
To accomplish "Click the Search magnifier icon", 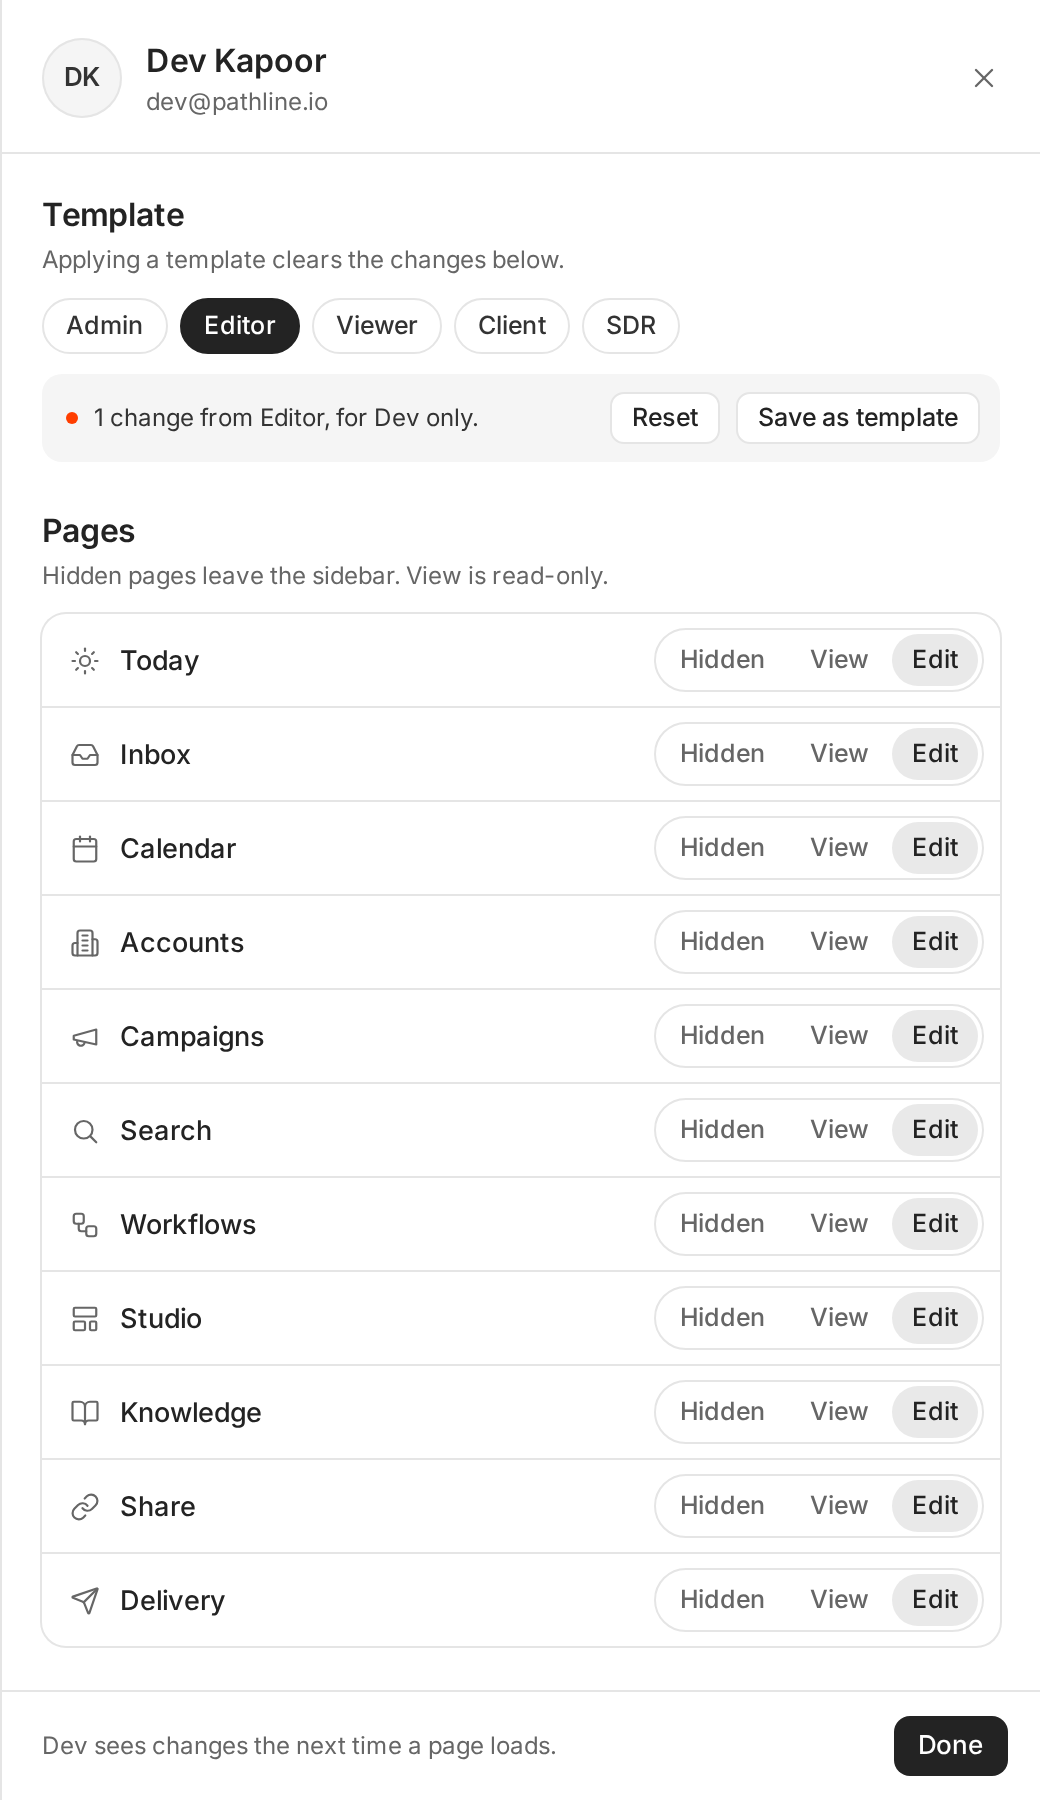I will [85, 1131].
